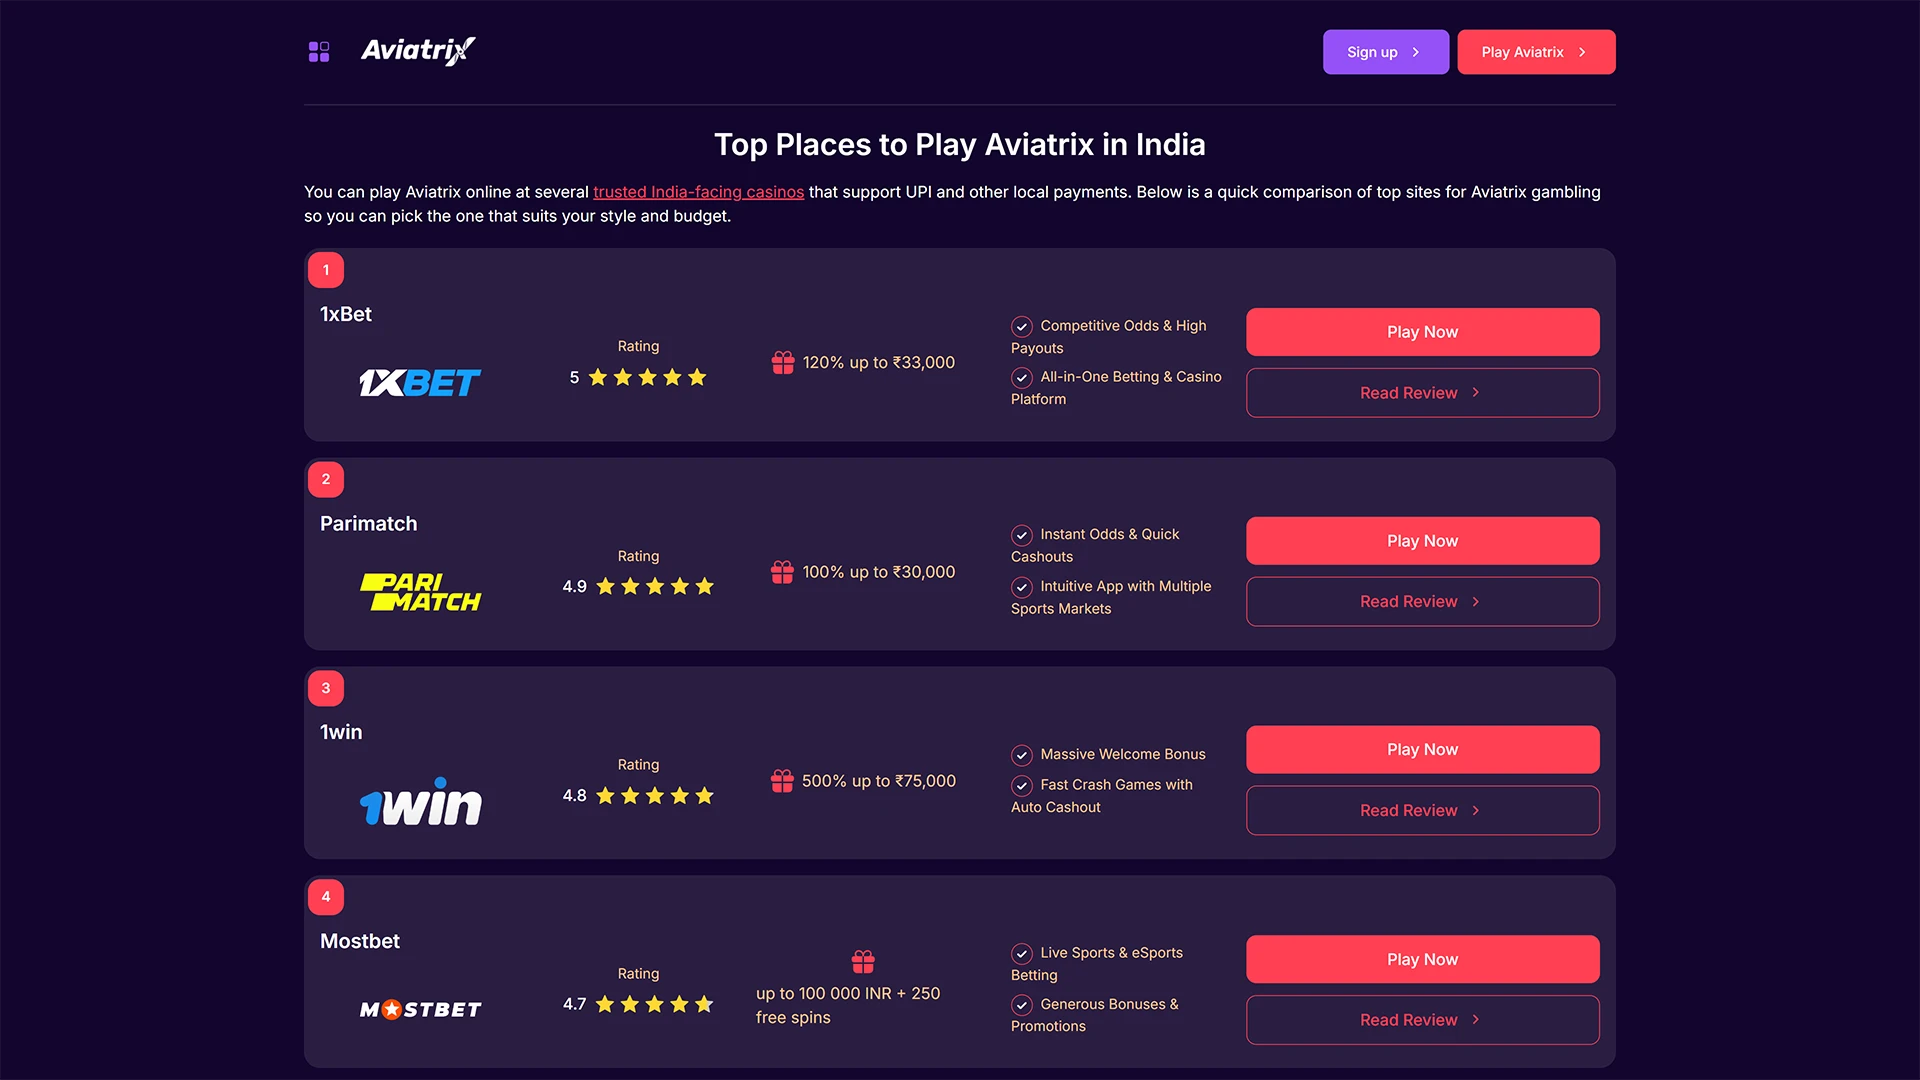Select Play Aviatrix in the top navigation
The width and height of the screenshot is (1920, 1080).
pyautogui.click(x=1535, y=51)
